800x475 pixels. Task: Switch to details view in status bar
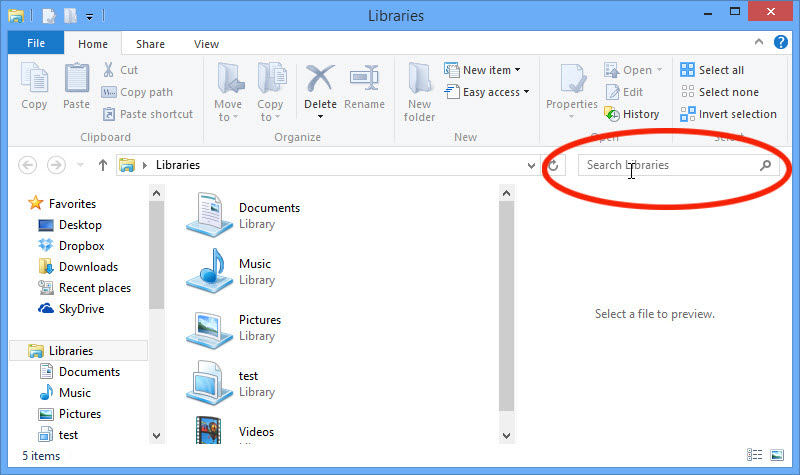tap(754, 455)
